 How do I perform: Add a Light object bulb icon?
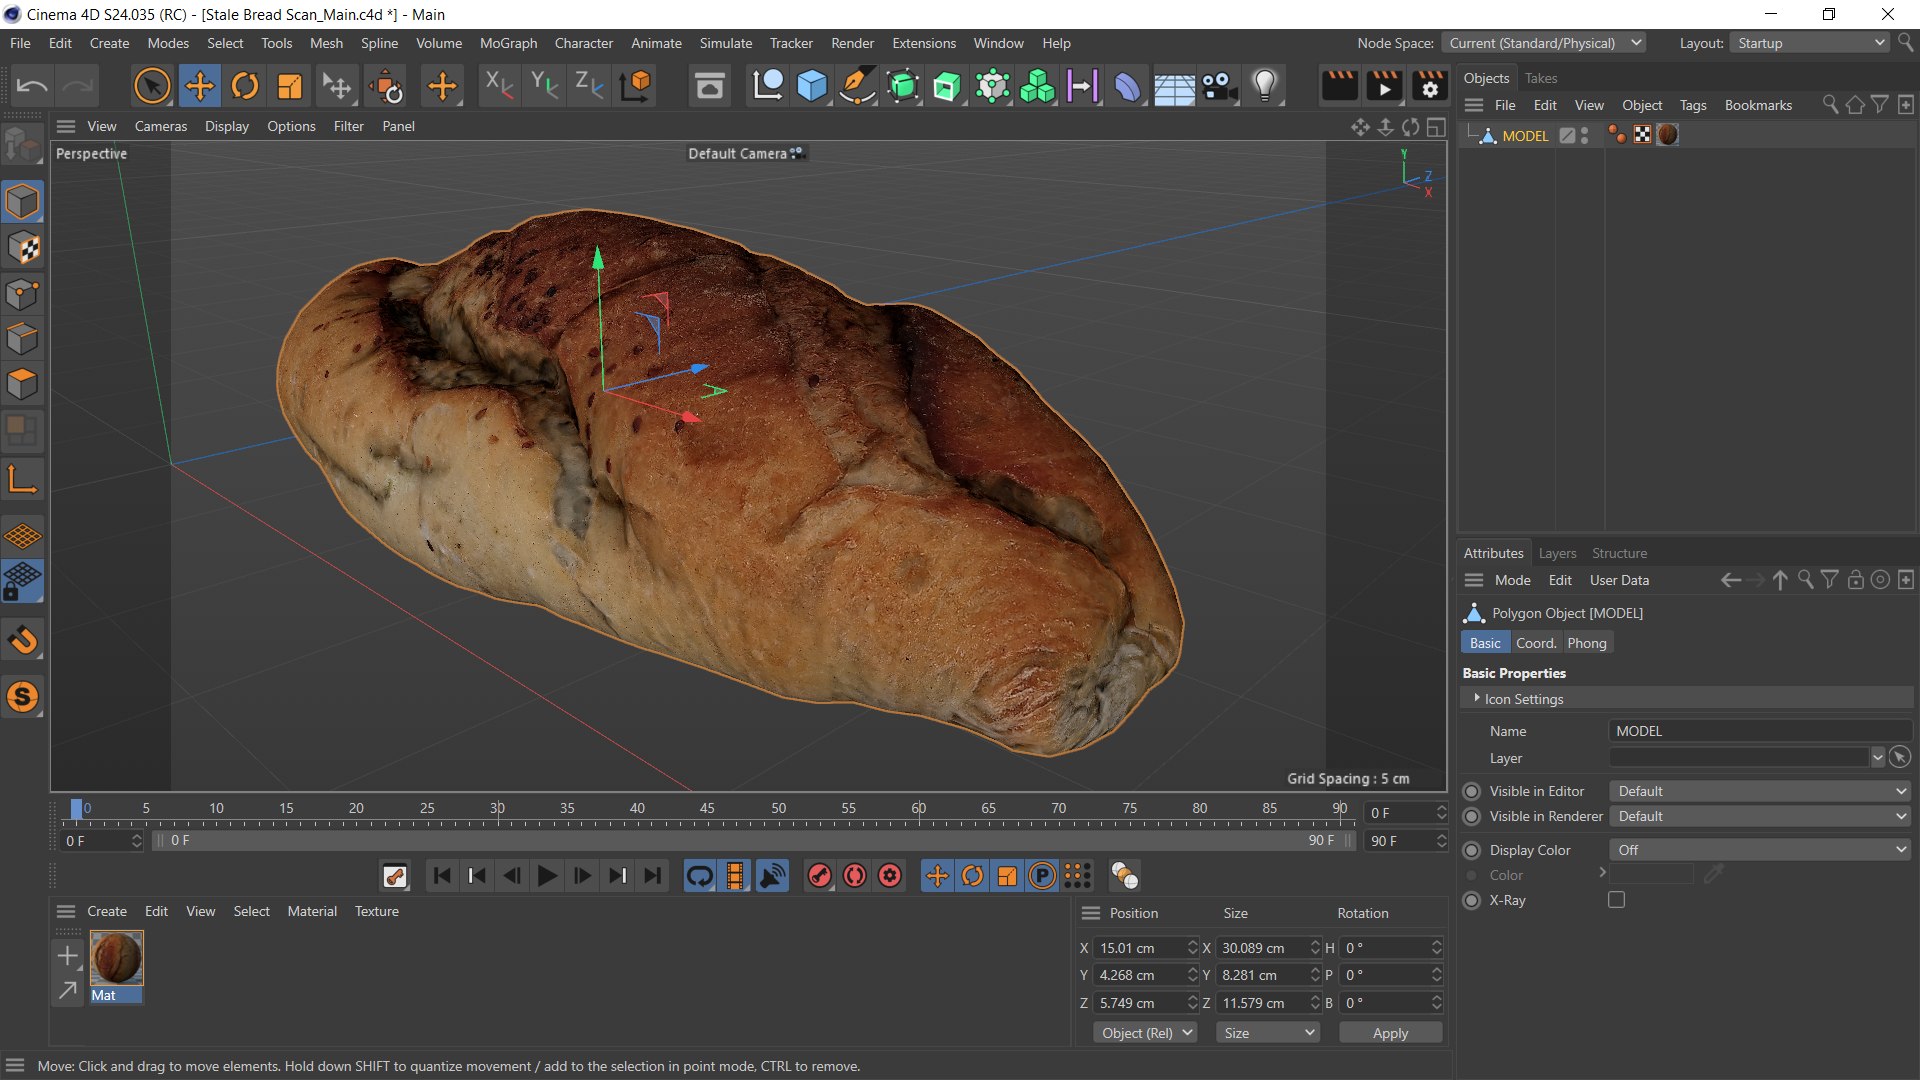tap(1265, 87)
